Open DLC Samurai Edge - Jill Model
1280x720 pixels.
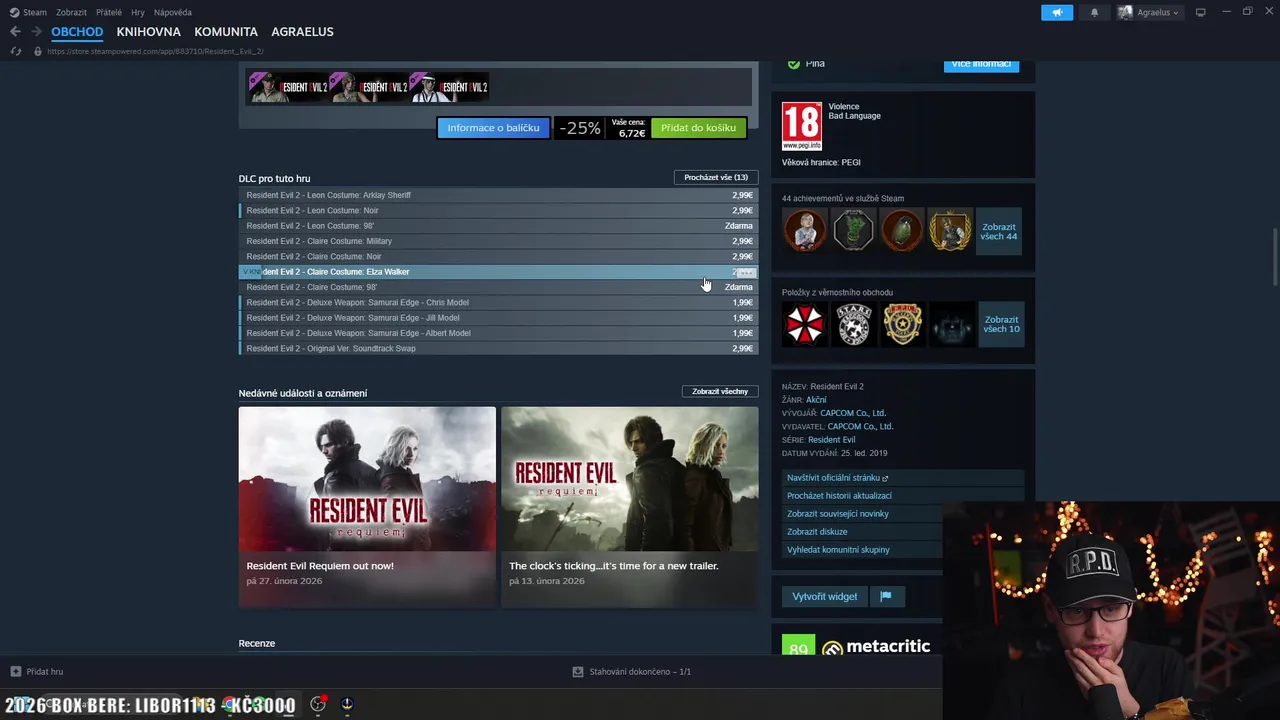click(498, 318)
